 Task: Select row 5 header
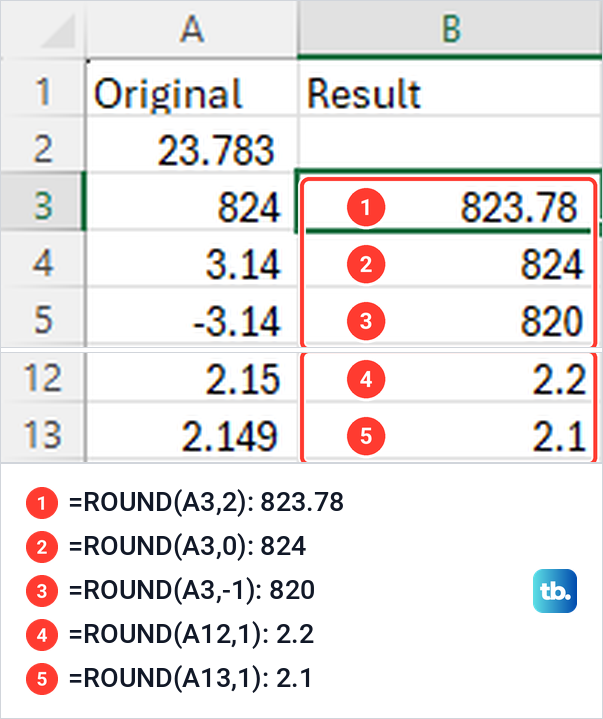(43, 317)
